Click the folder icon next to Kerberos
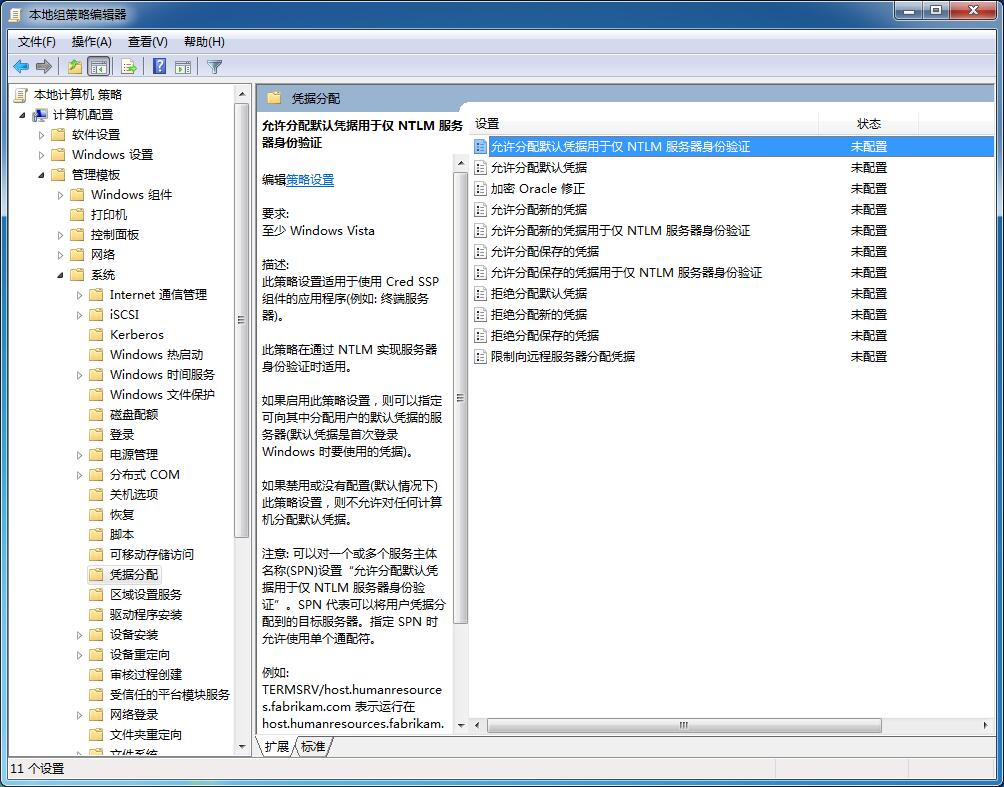Viewport: 1004px width, 787px height. pos(96,335)
